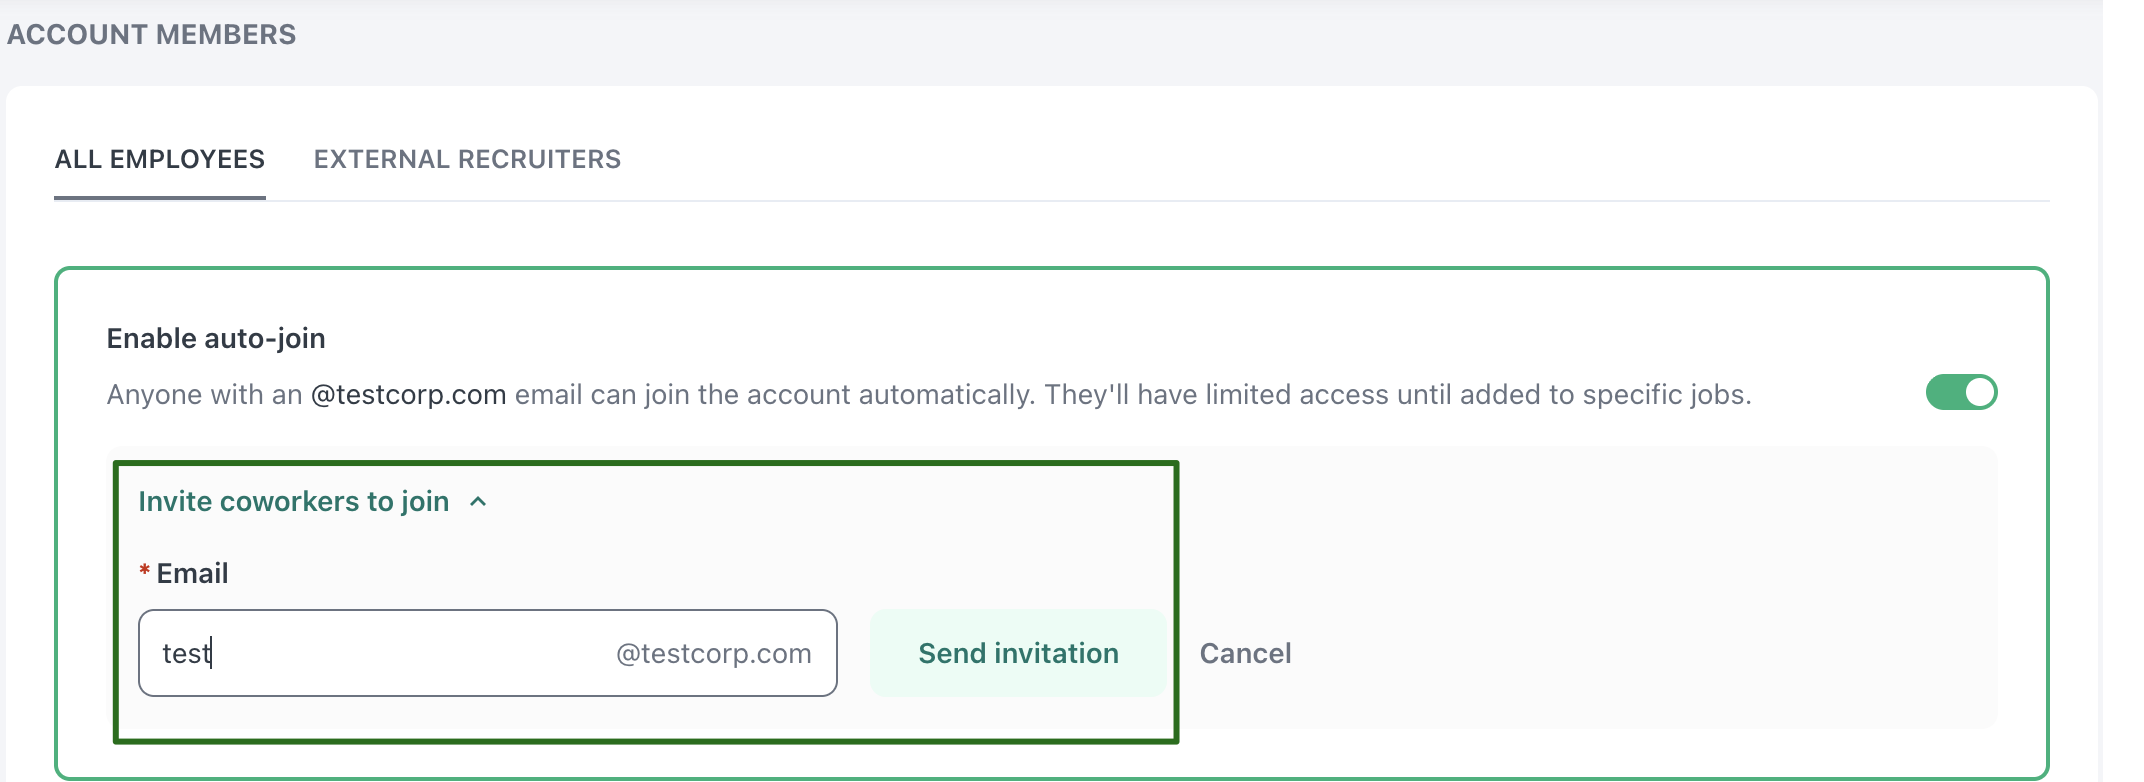
Task: Switch to the All Employees tab
Action: click(x=160, y=159)
